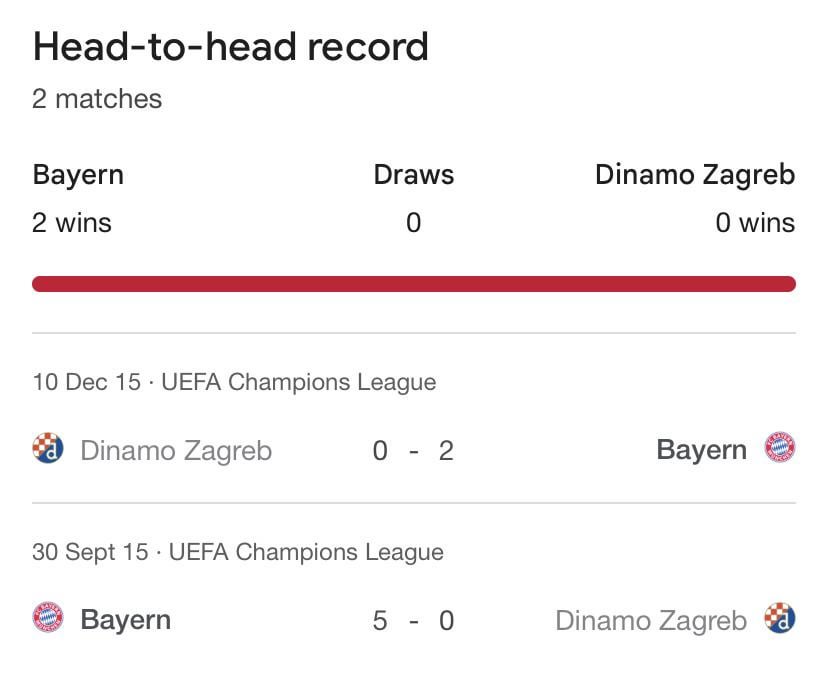Click Dinamo Zagreb's "0 wins" count
Screen dimensions: 815x684
[755, 222]
